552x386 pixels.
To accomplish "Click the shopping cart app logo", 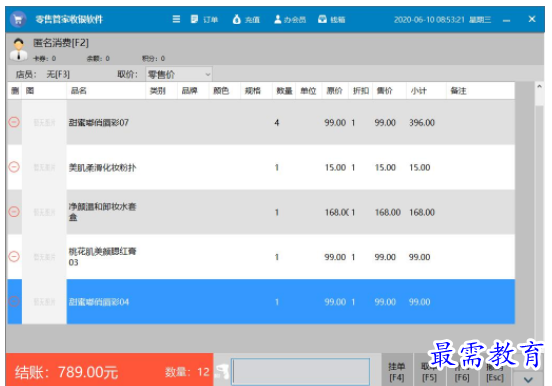I will (x=18, y=19).
